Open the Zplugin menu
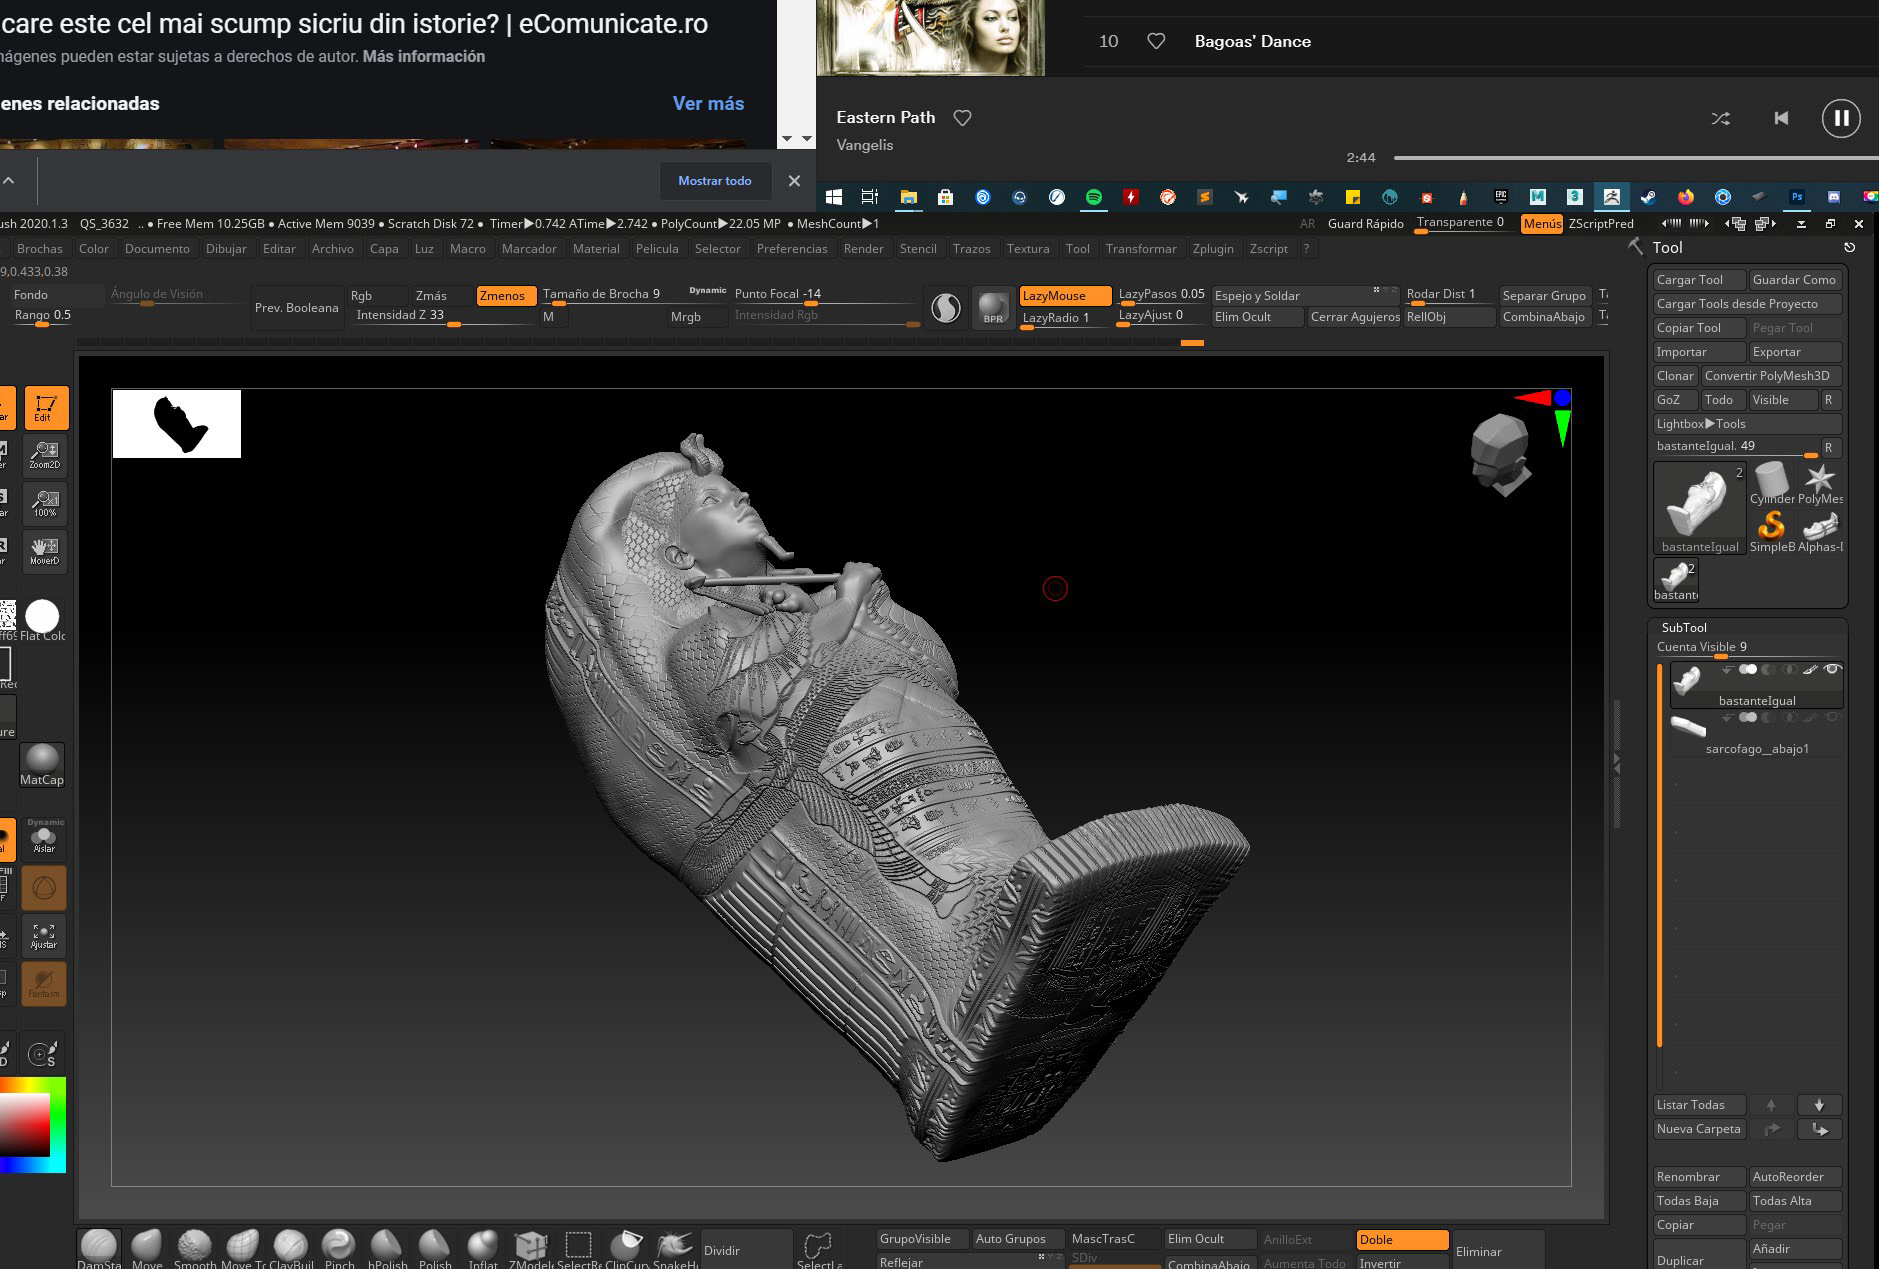The image size is (1879, 1269). pyautogui.click(x=1213, y=249)
